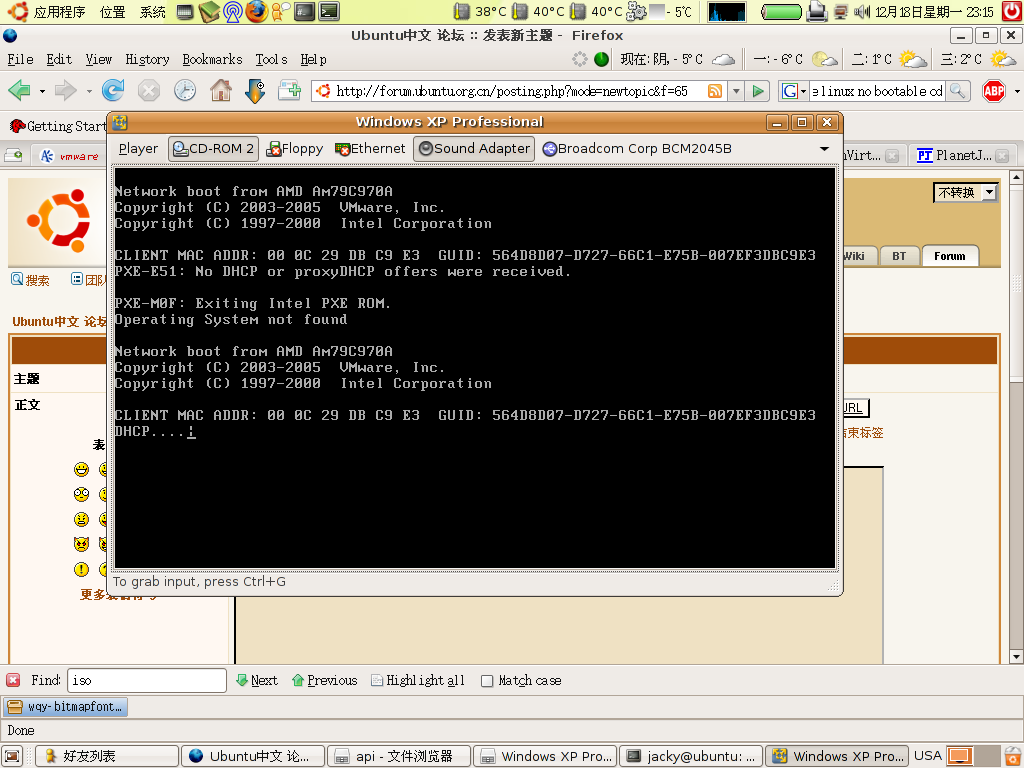Toggle the Floppy device in VMware Player
Viewport: 1024px width, 768px height.
pos(295,149)
